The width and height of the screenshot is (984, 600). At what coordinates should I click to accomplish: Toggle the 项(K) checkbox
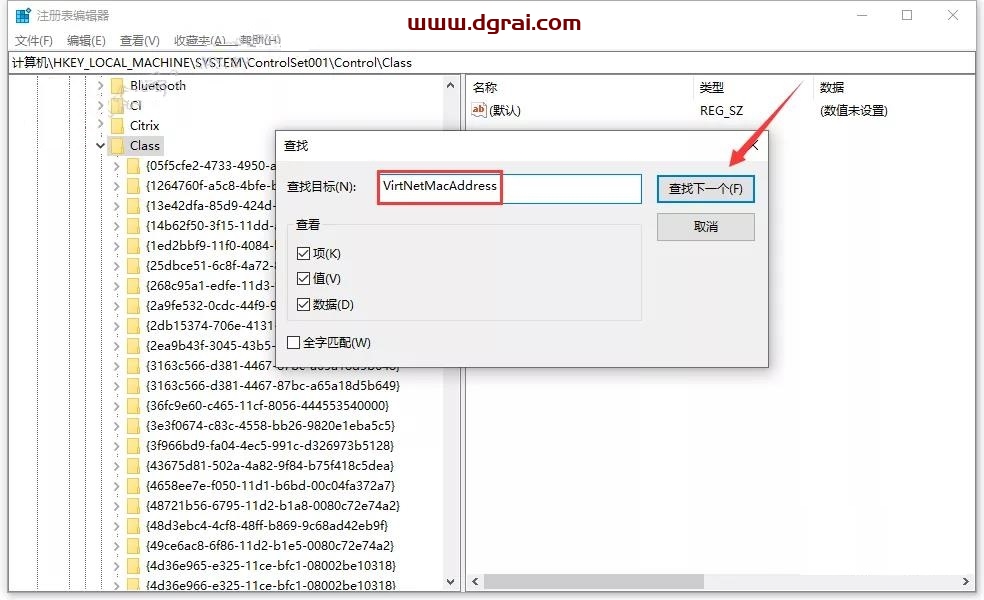[303, 254]
